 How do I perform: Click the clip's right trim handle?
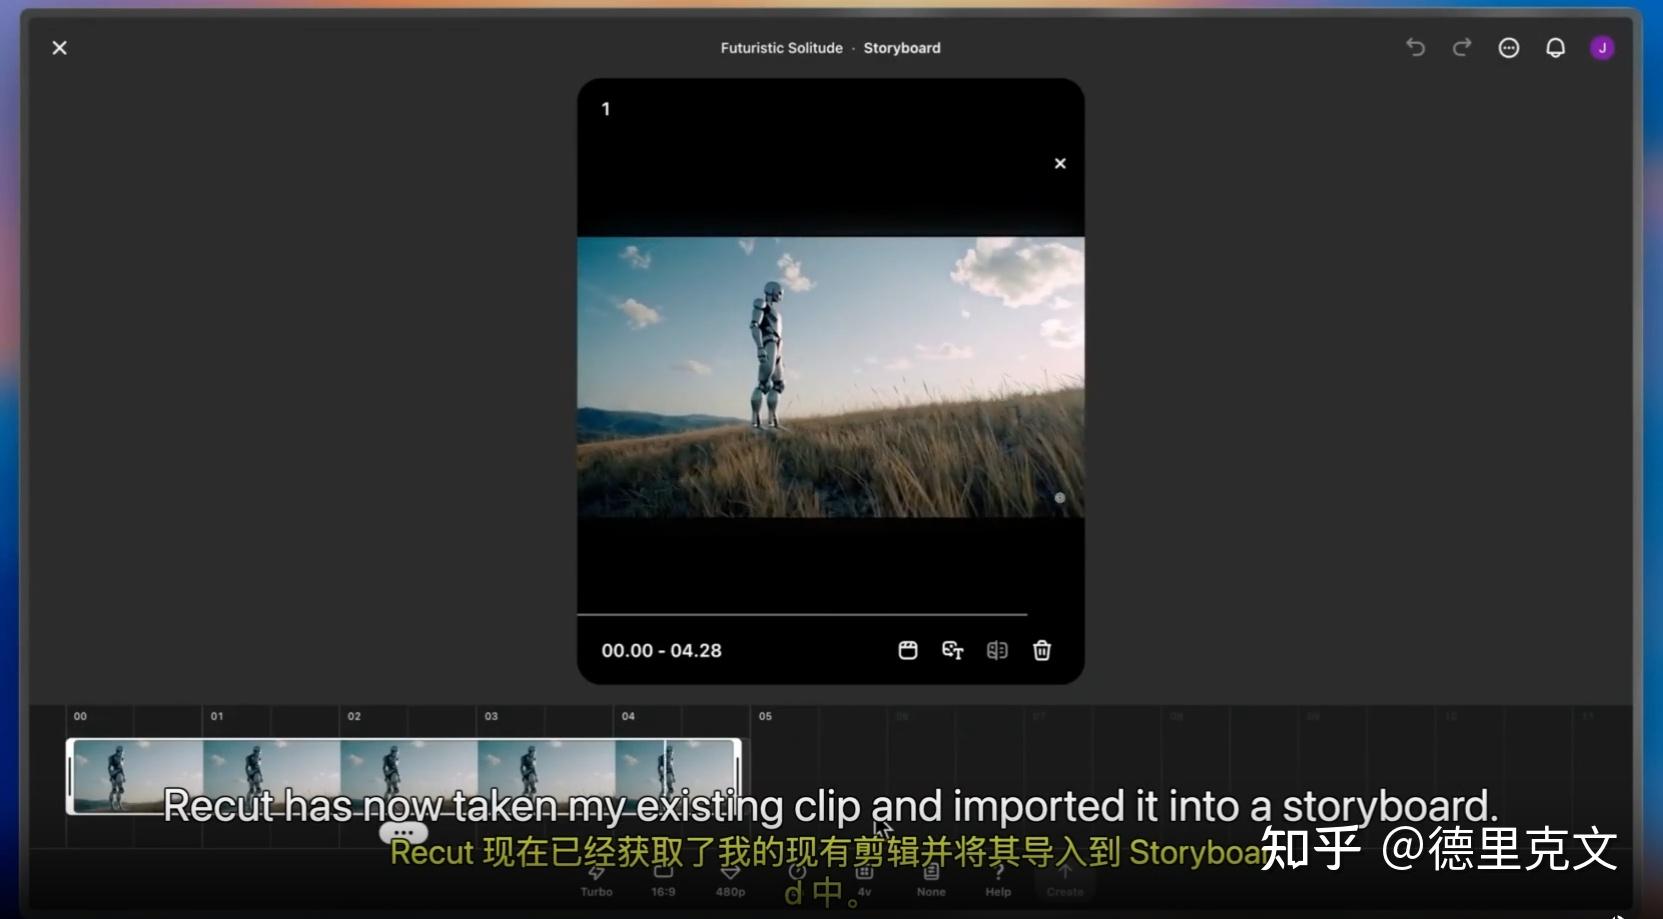pos(738,776)
